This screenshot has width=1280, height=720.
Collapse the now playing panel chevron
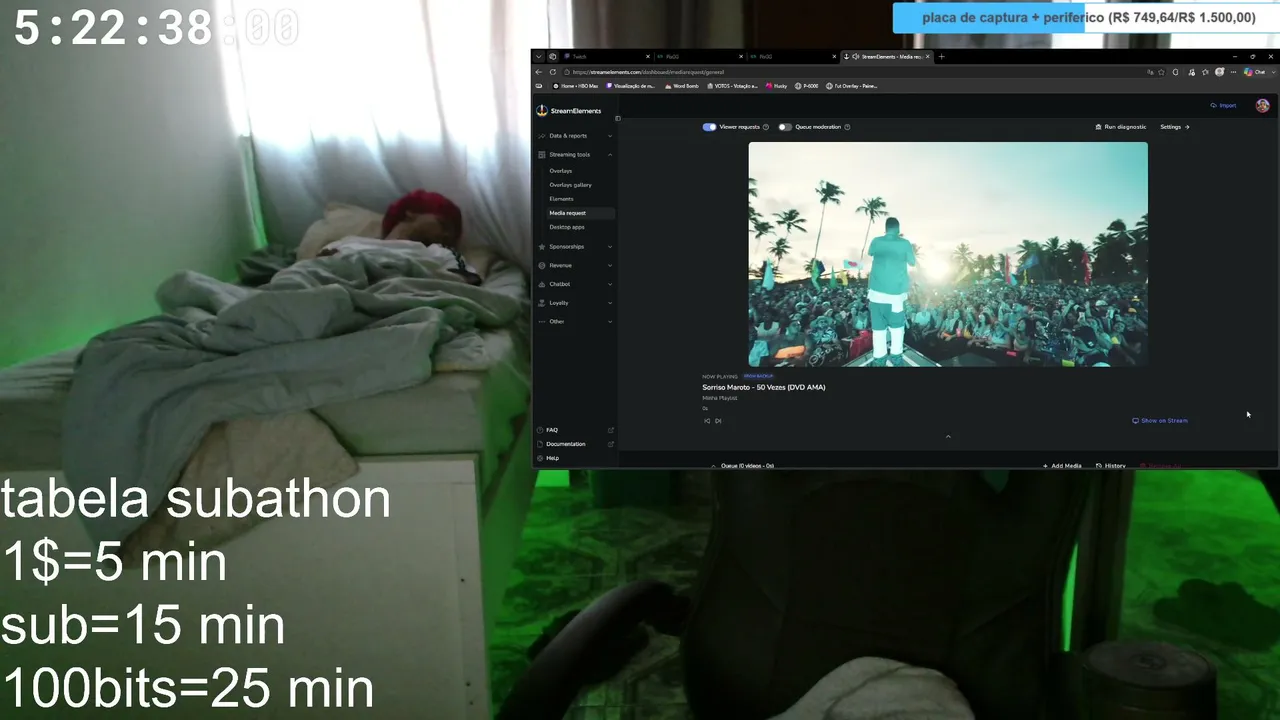(948, 436)
